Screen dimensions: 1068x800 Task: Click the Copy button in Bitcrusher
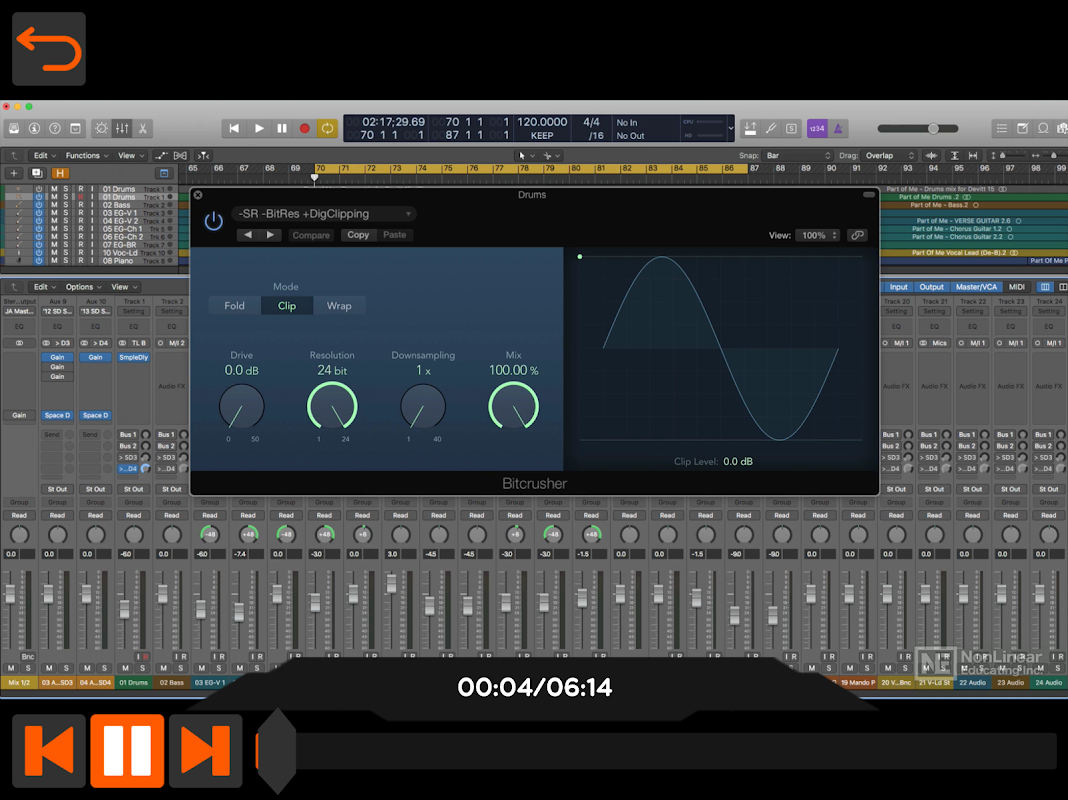358,235
